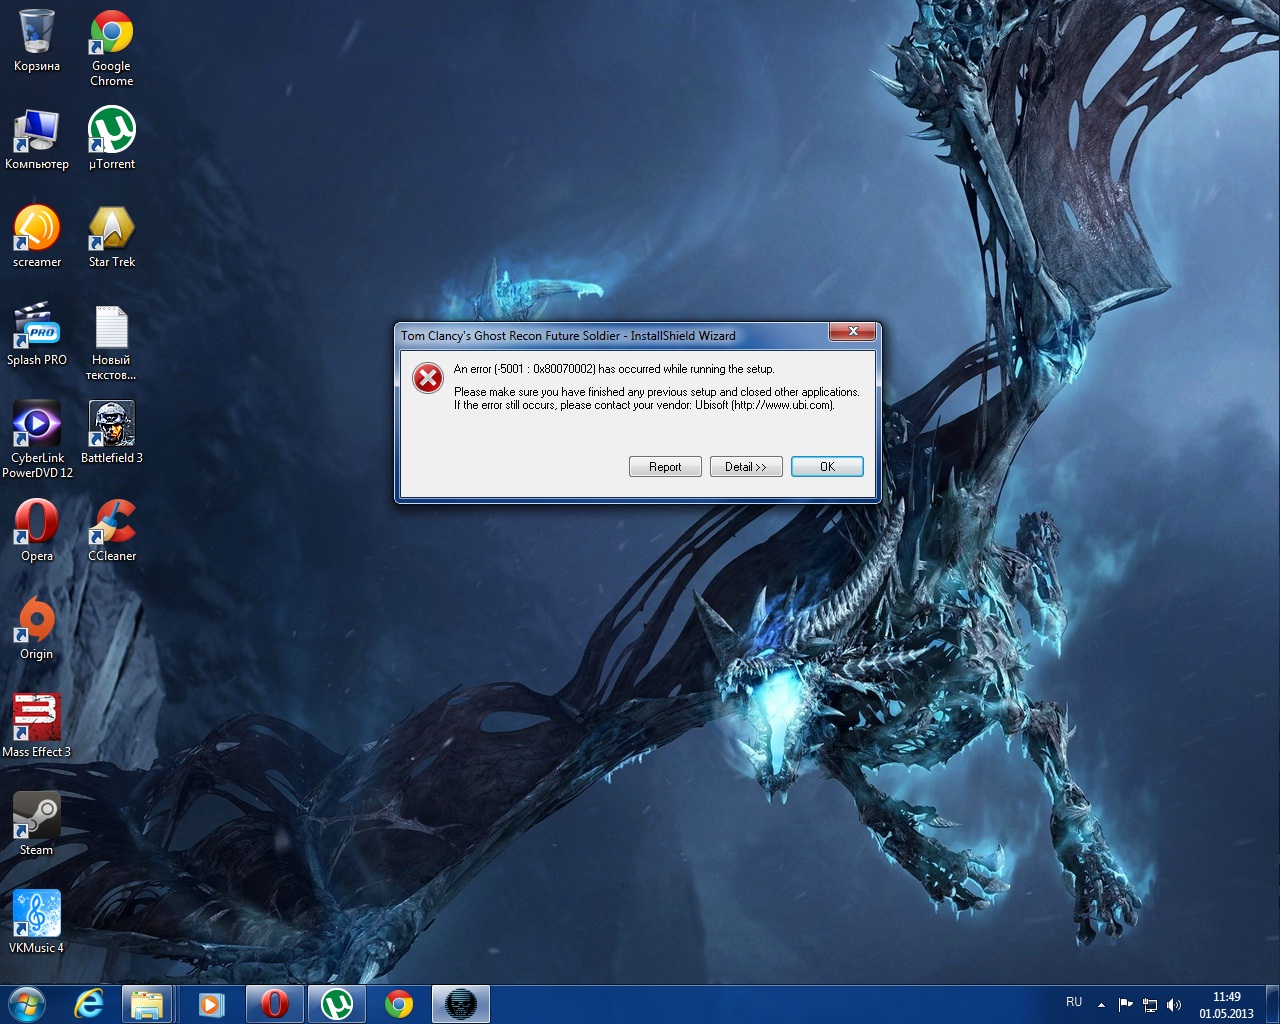Expand error details with the Detail >> button

746,467
